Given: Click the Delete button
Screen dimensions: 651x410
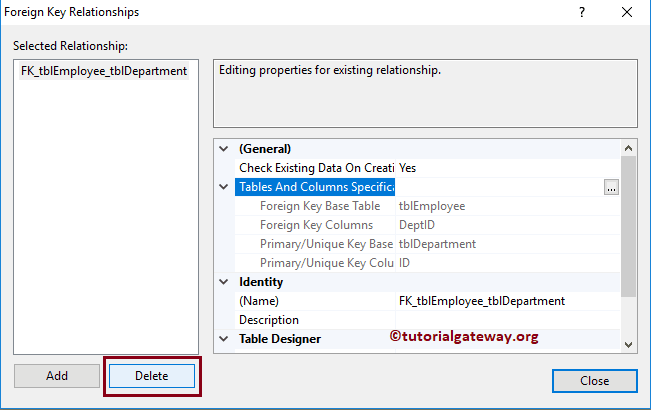Looking at the screenshot, I should pos(152,376).
